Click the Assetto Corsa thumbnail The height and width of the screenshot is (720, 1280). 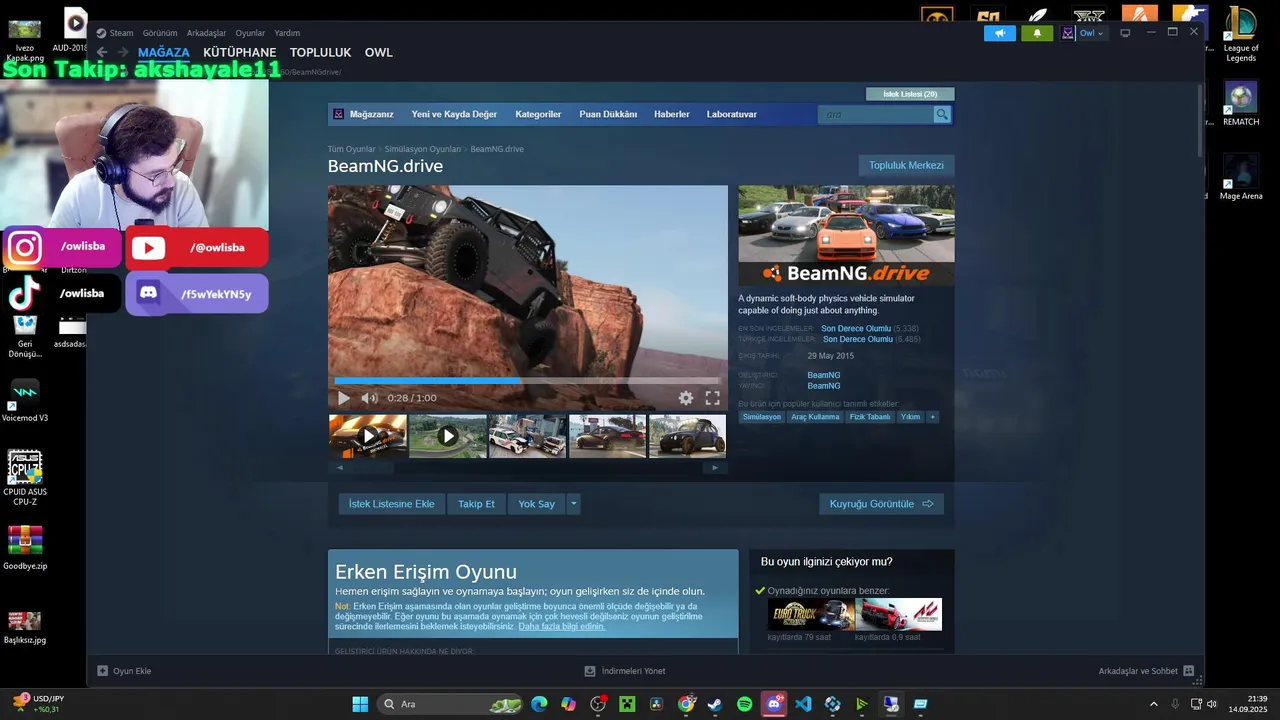coord(898,614)
